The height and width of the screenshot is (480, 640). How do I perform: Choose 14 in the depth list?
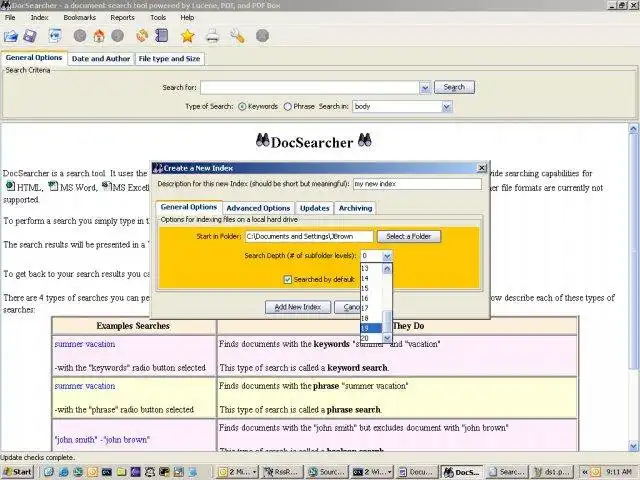371,278
